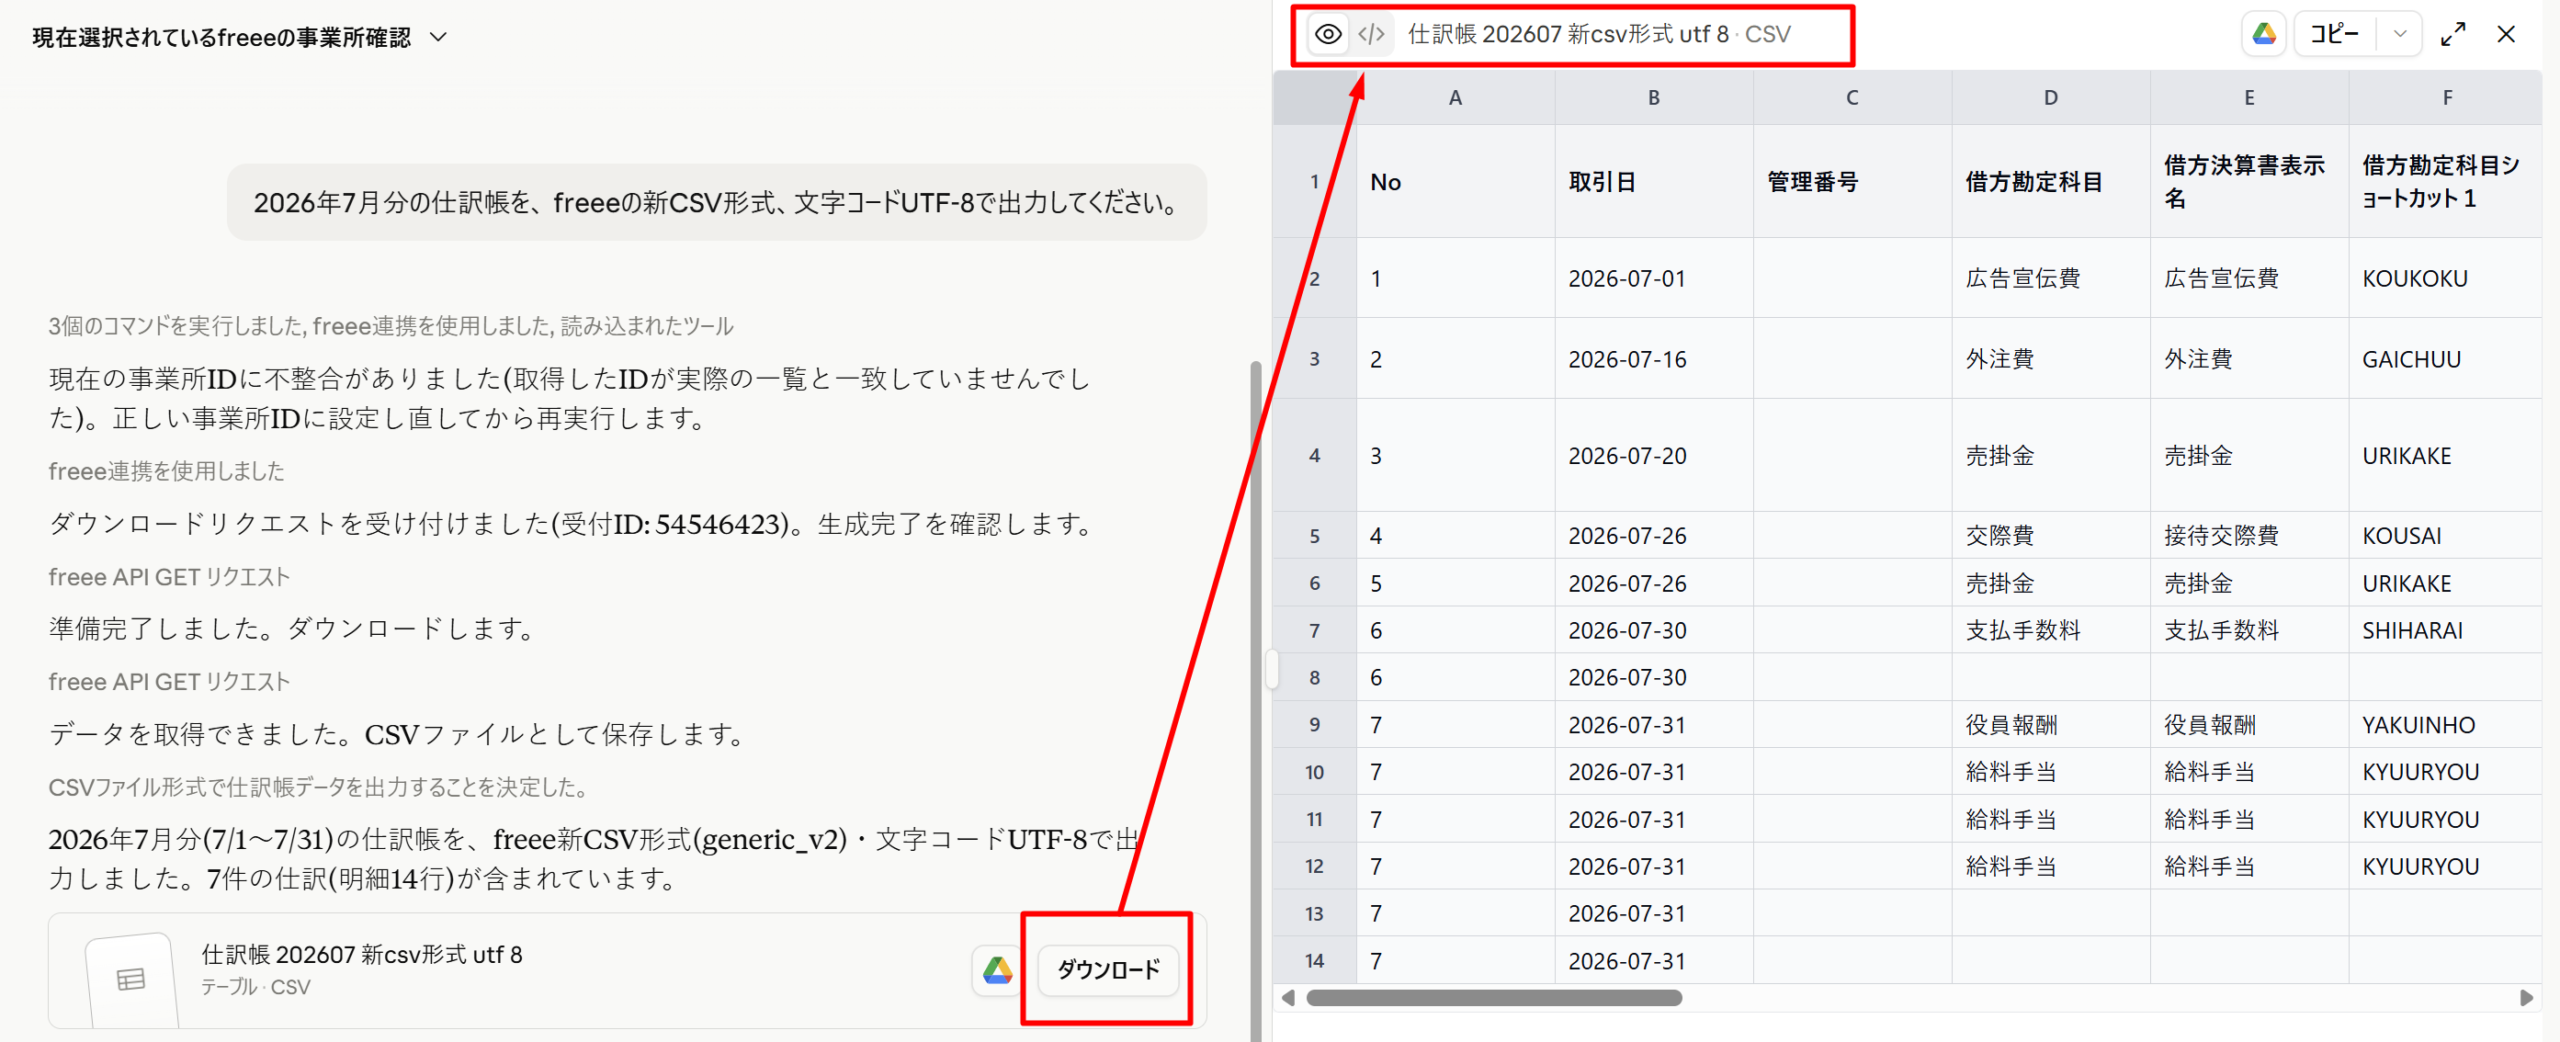Click the 役員報酬 cell in column E
This screenshot has height=1042, width=2560.
(2249, 725)
